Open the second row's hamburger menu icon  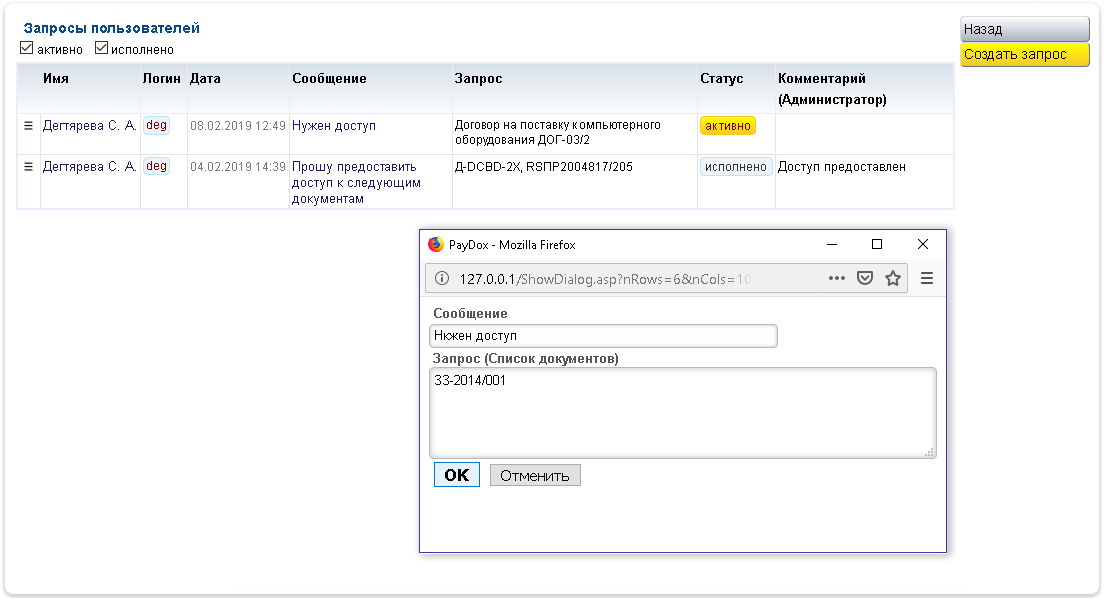point(28,167)
